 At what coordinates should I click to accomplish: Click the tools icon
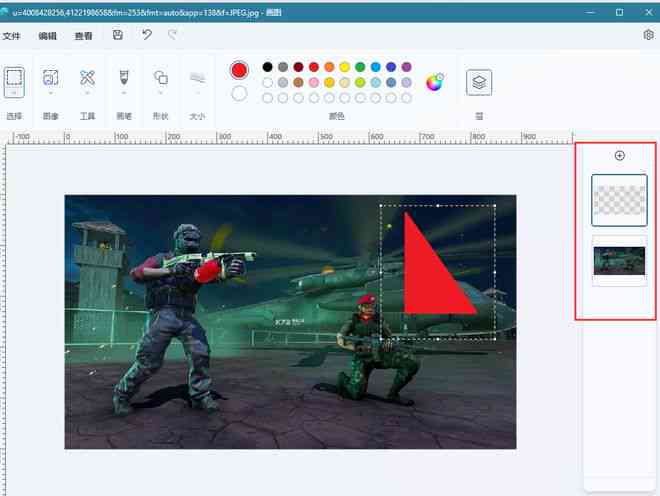(x=88, y=77)
